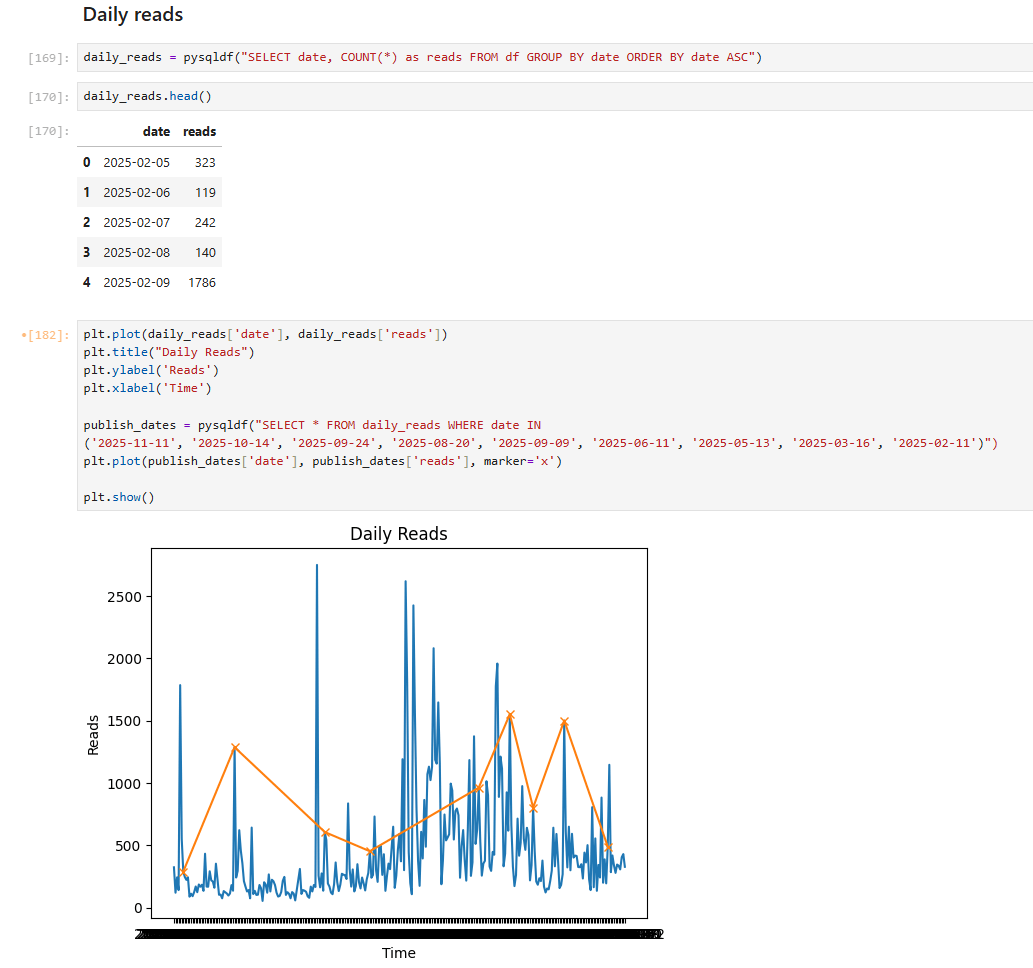Screen dimensions: 1033x968
Task: Select the [169] input prompt
Action: (49, 58)
